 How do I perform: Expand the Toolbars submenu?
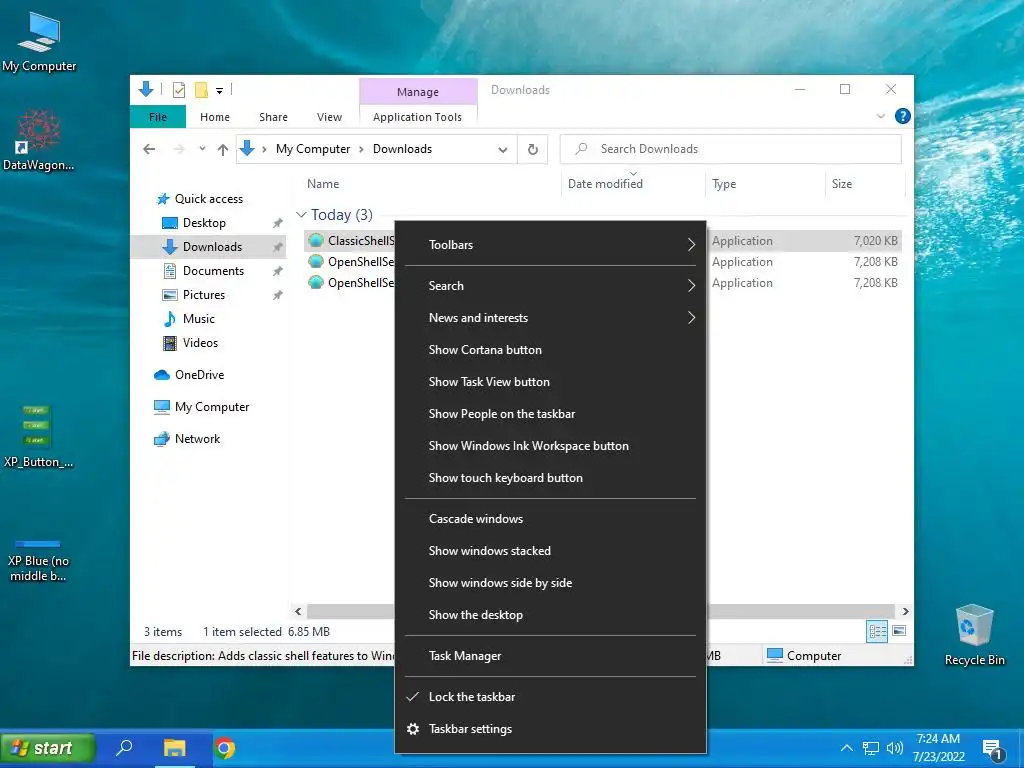(x=551, y=245)
